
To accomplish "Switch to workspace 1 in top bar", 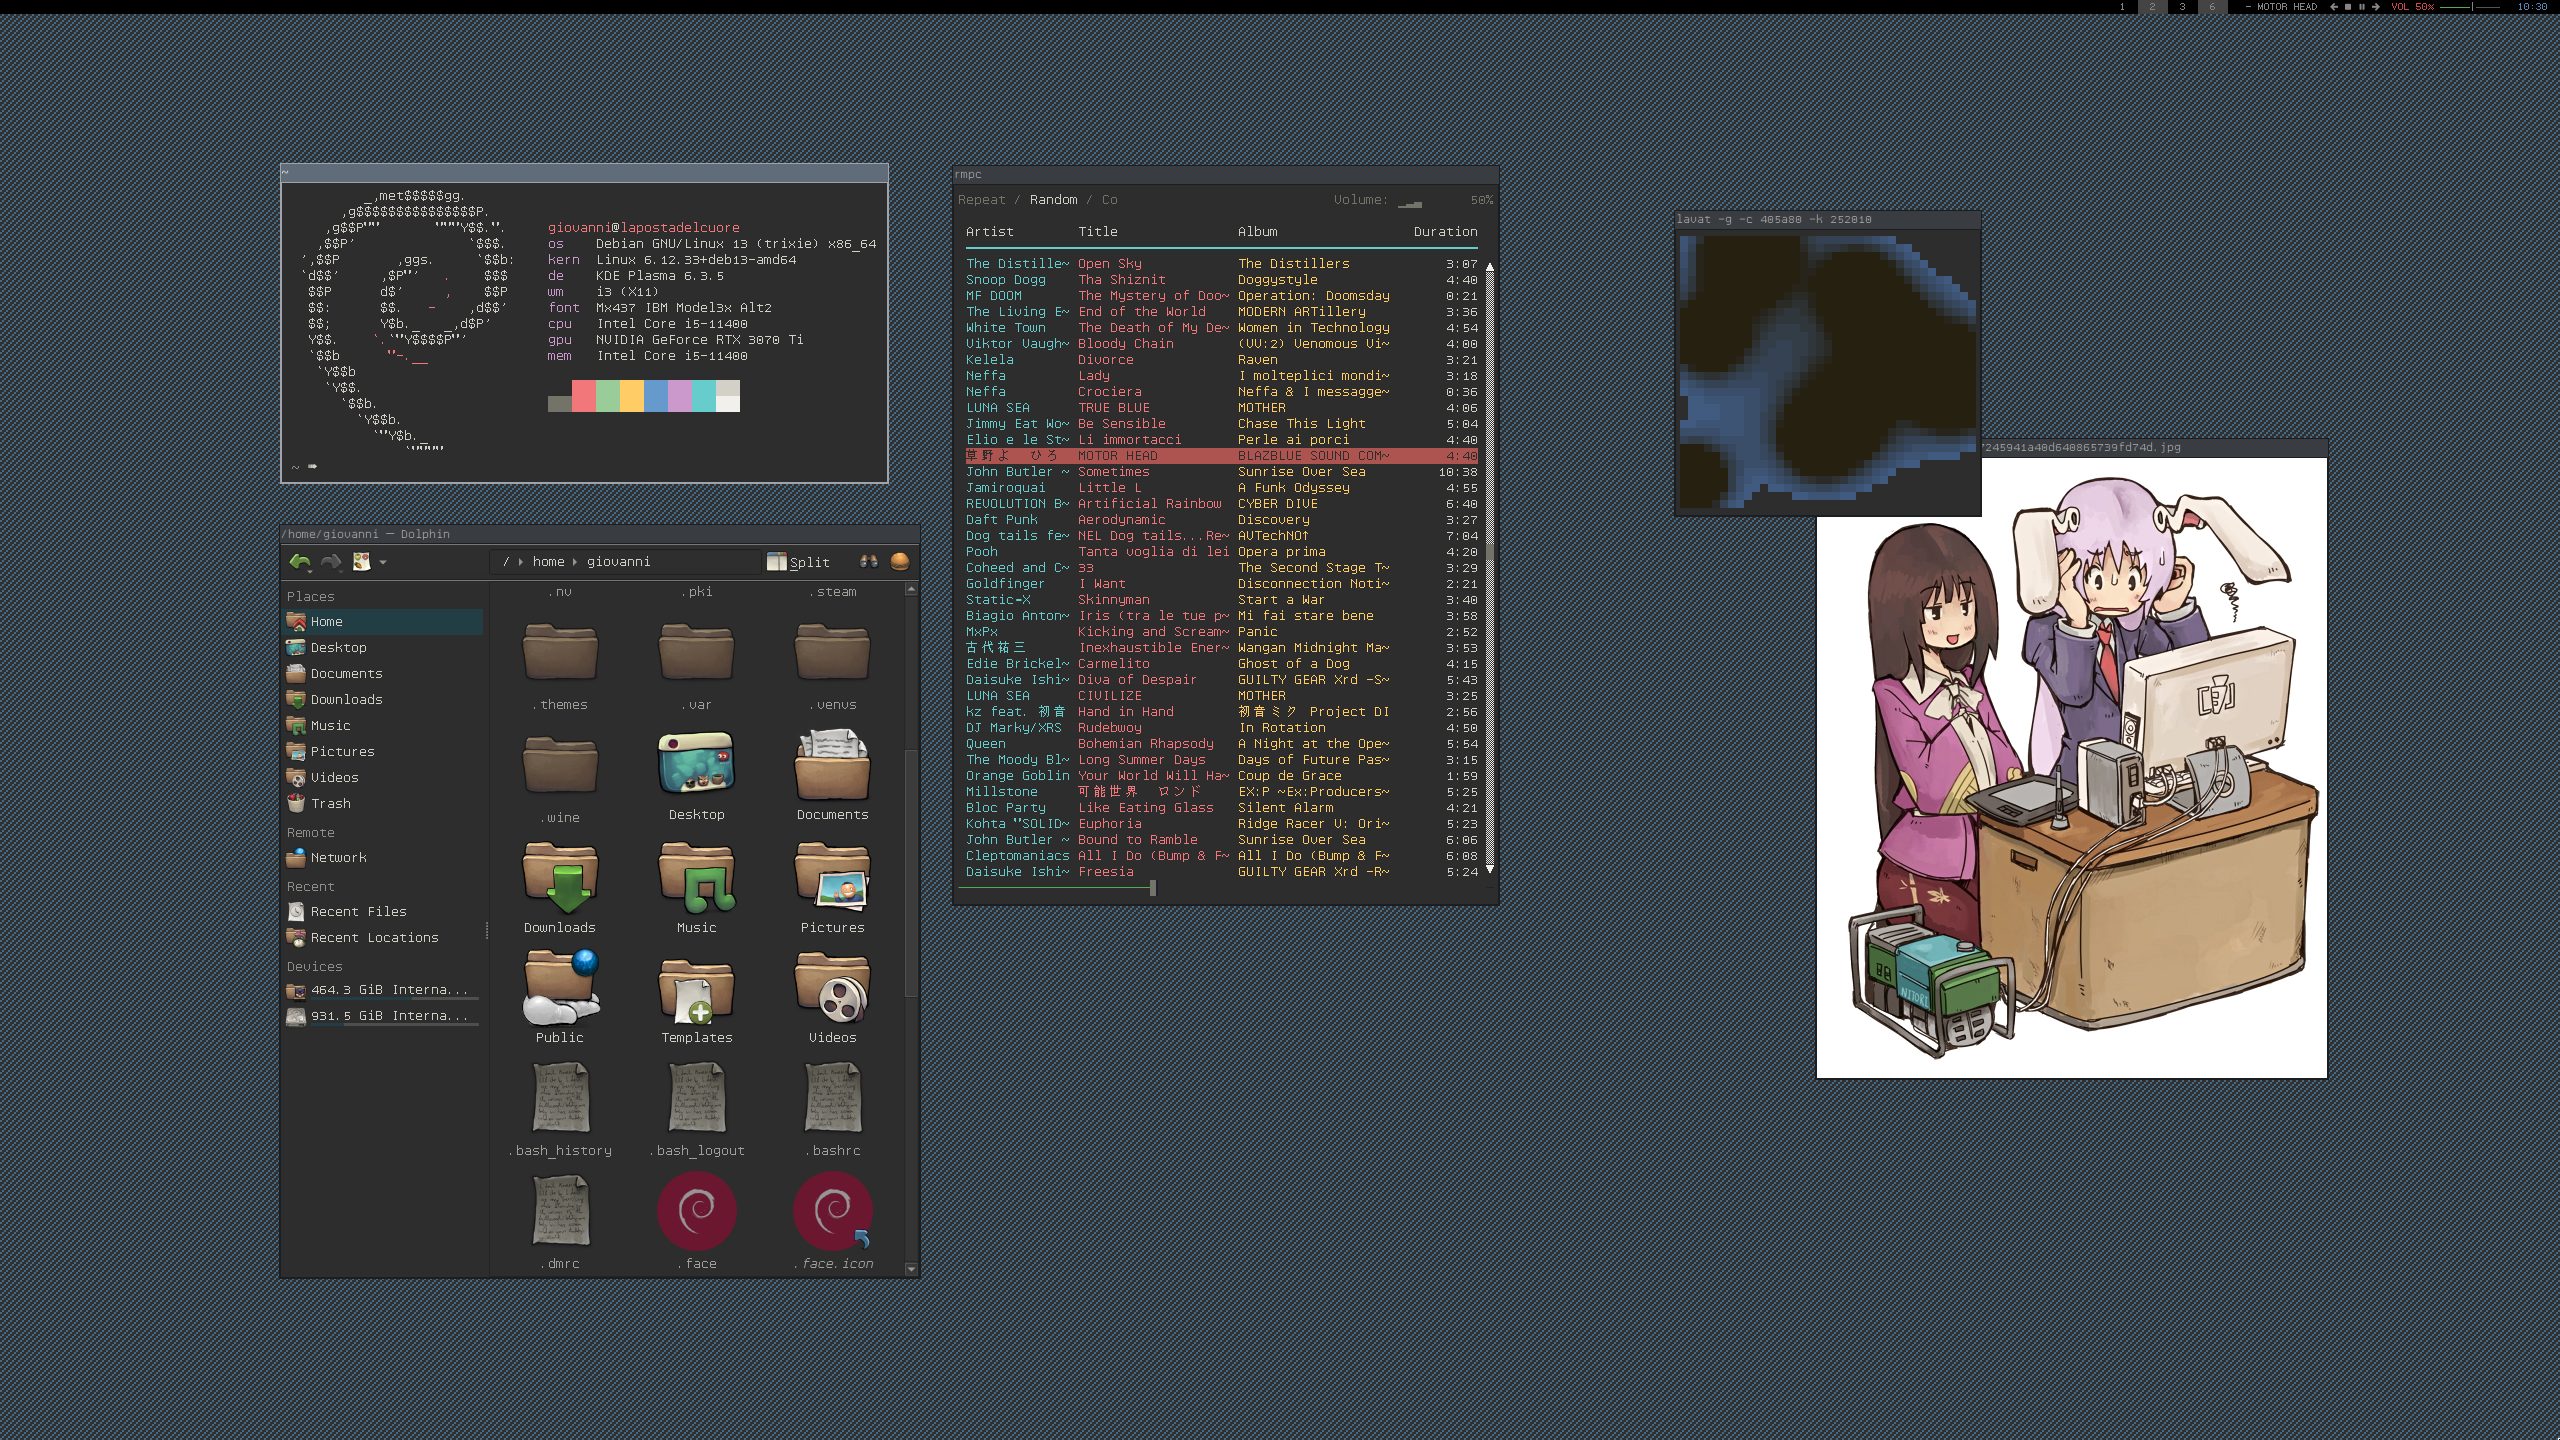I will [2122, 7].
